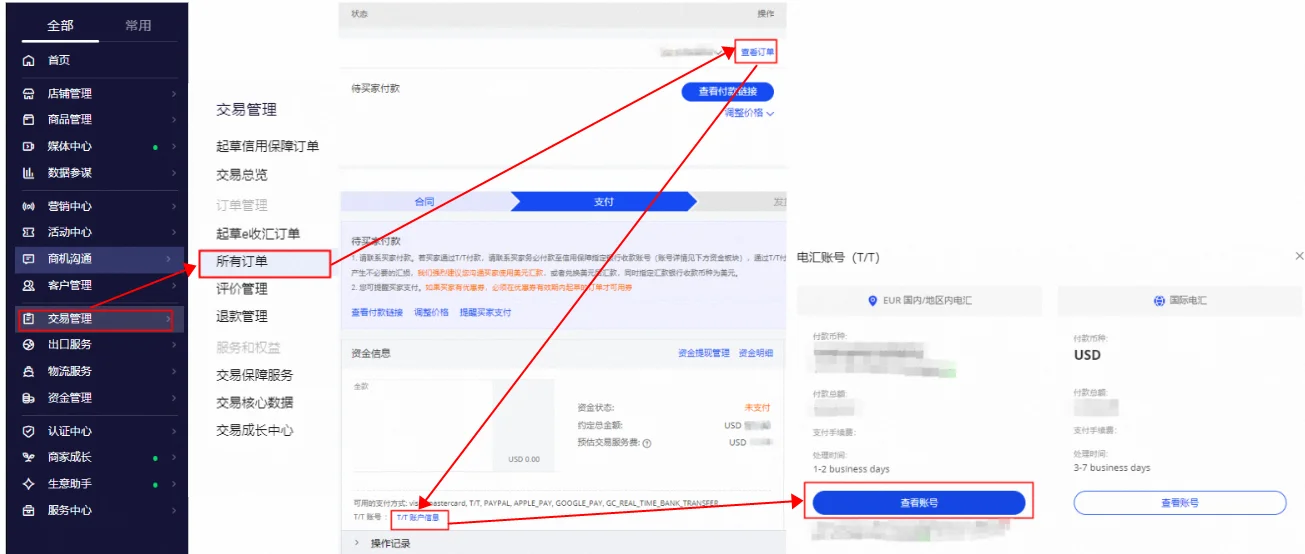Open 起草e收汇订单 in the submenu

point(258,234)
